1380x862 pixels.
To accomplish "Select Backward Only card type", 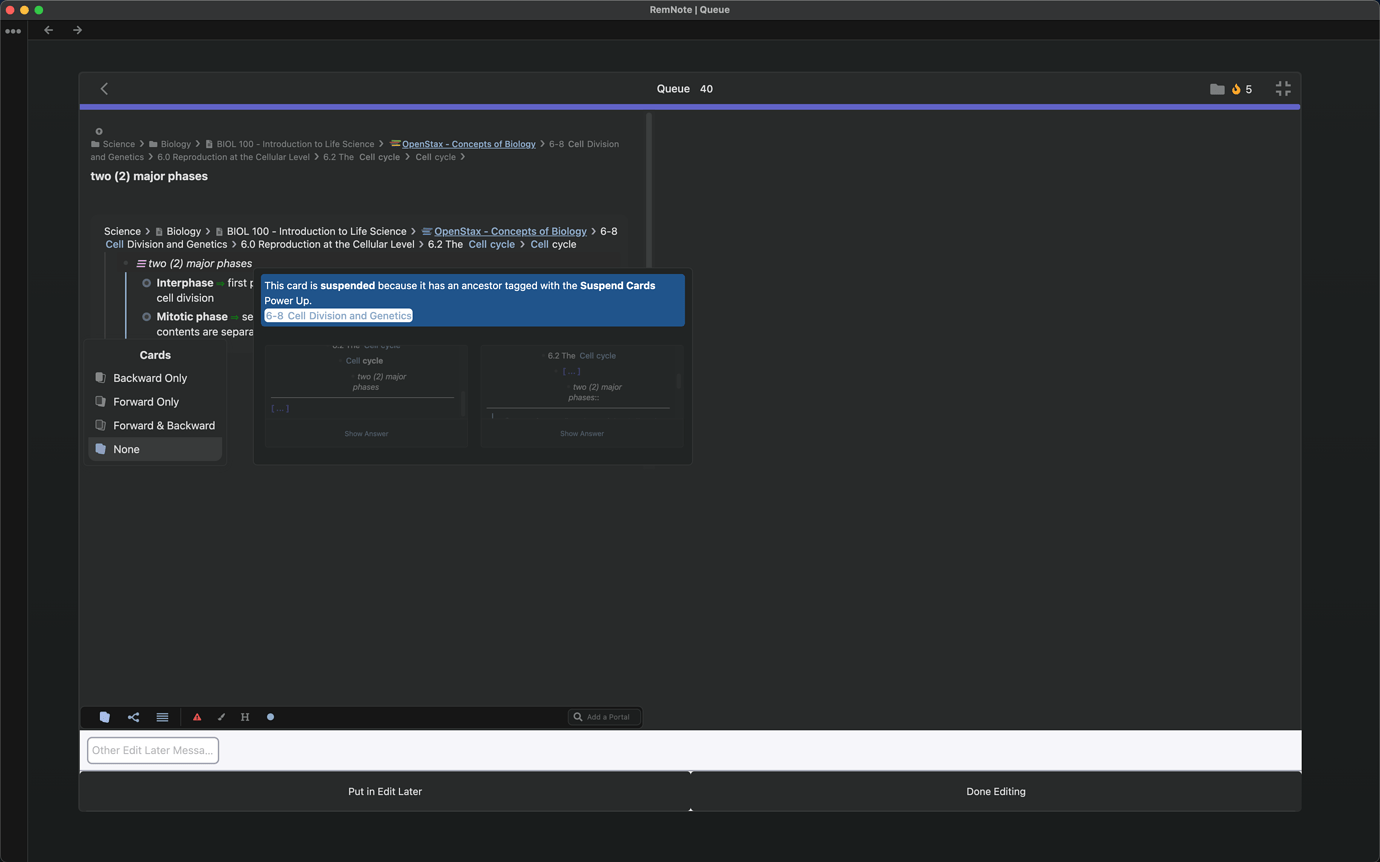I will click(150, 377).
